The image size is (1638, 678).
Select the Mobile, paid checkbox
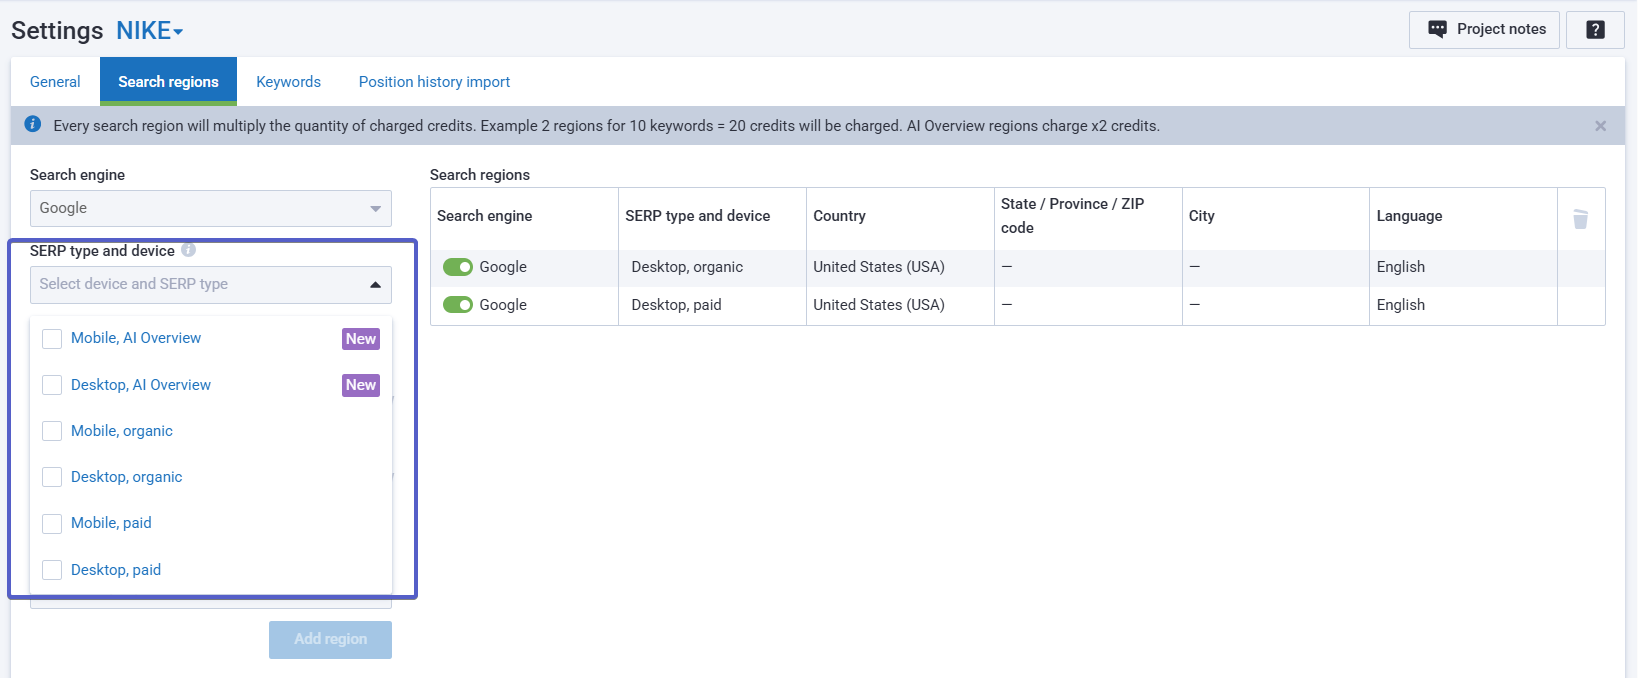pos(52,523)
